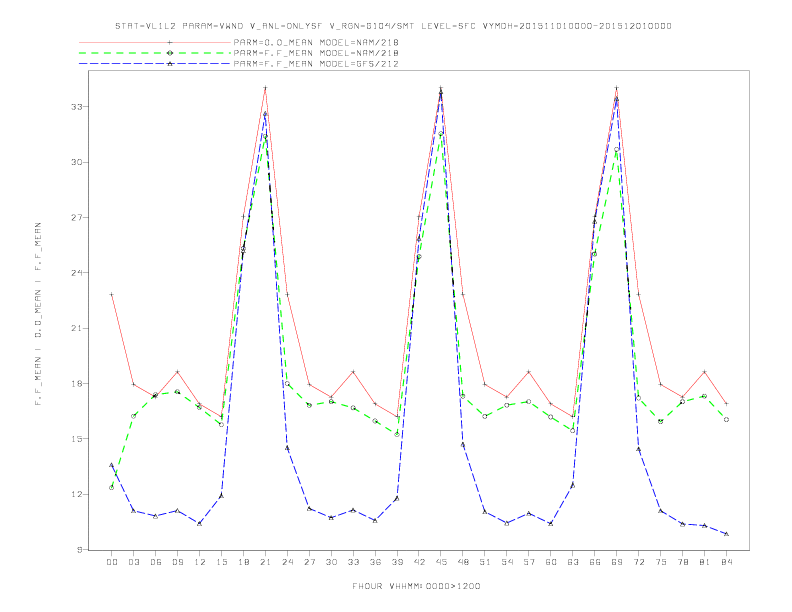Click x-axis tick label 00

click(x=112, y=562)
